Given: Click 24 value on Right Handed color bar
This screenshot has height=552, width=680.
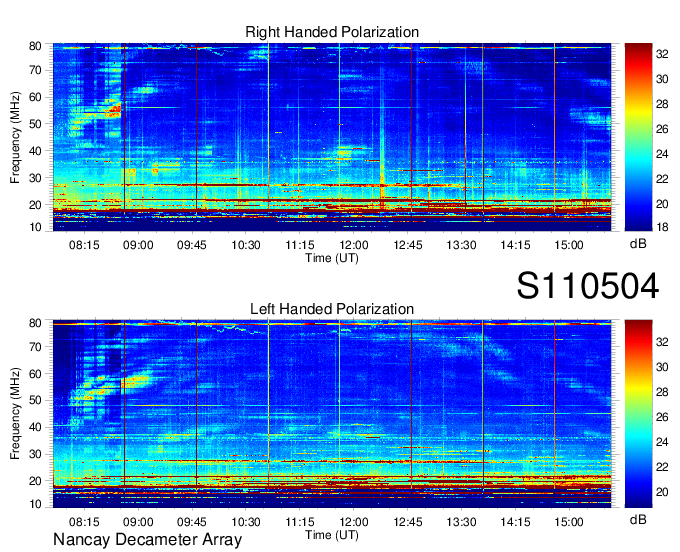Looking at the screenshot, I should point(662,154).
